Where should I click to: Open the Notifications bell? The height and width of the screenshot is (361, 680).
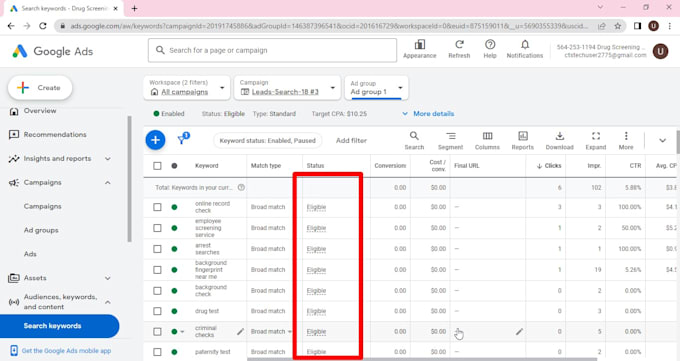coord(525,44)
